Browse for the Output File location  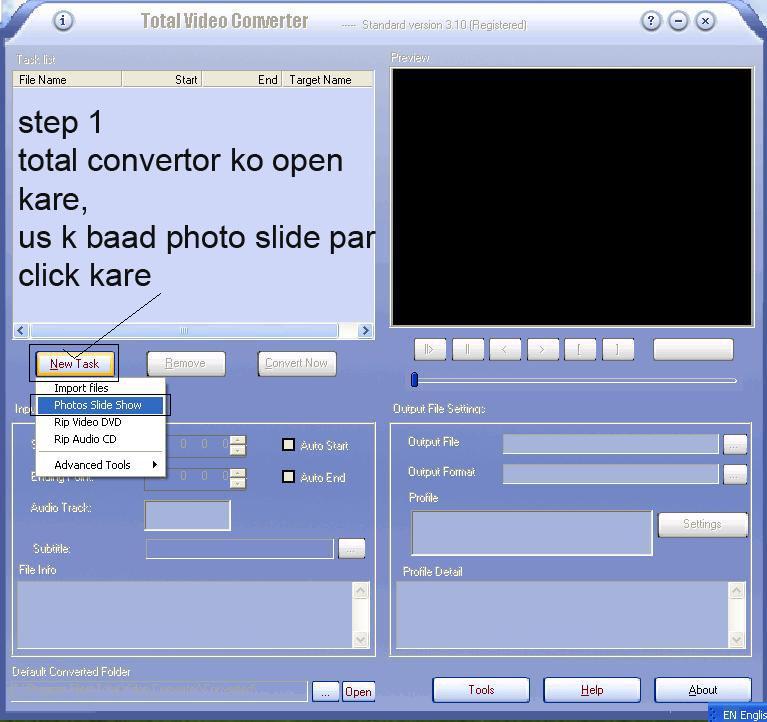click(735, 444)
